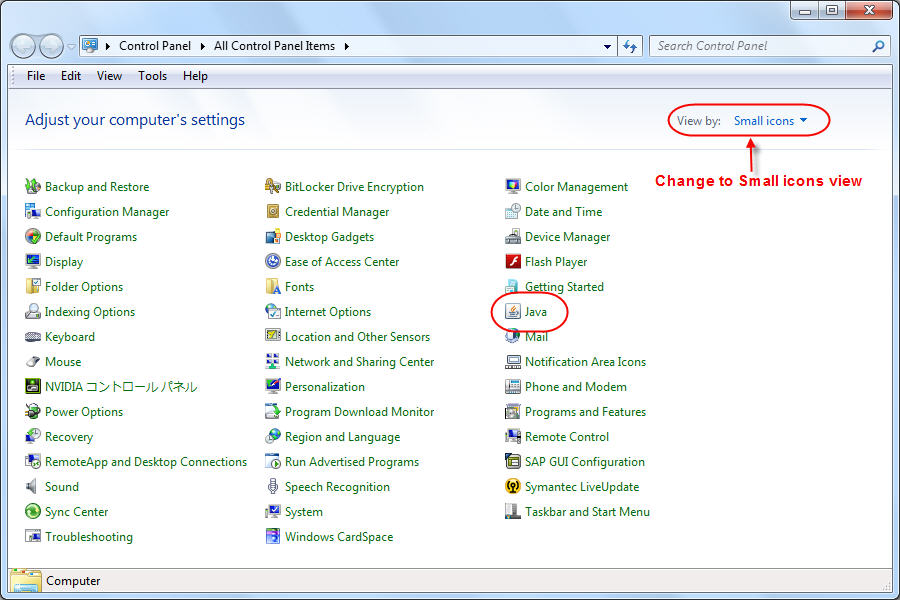Click the Folder Options icon

pyautogui.click(x=33, y=286)
